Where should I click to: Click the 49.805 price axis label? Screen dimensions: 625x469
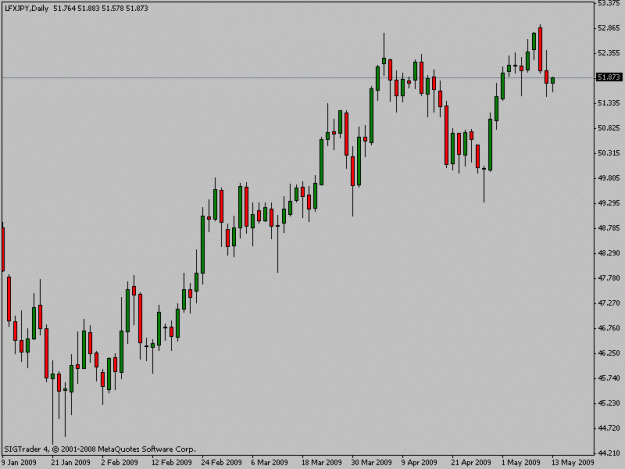pos(609,178)
